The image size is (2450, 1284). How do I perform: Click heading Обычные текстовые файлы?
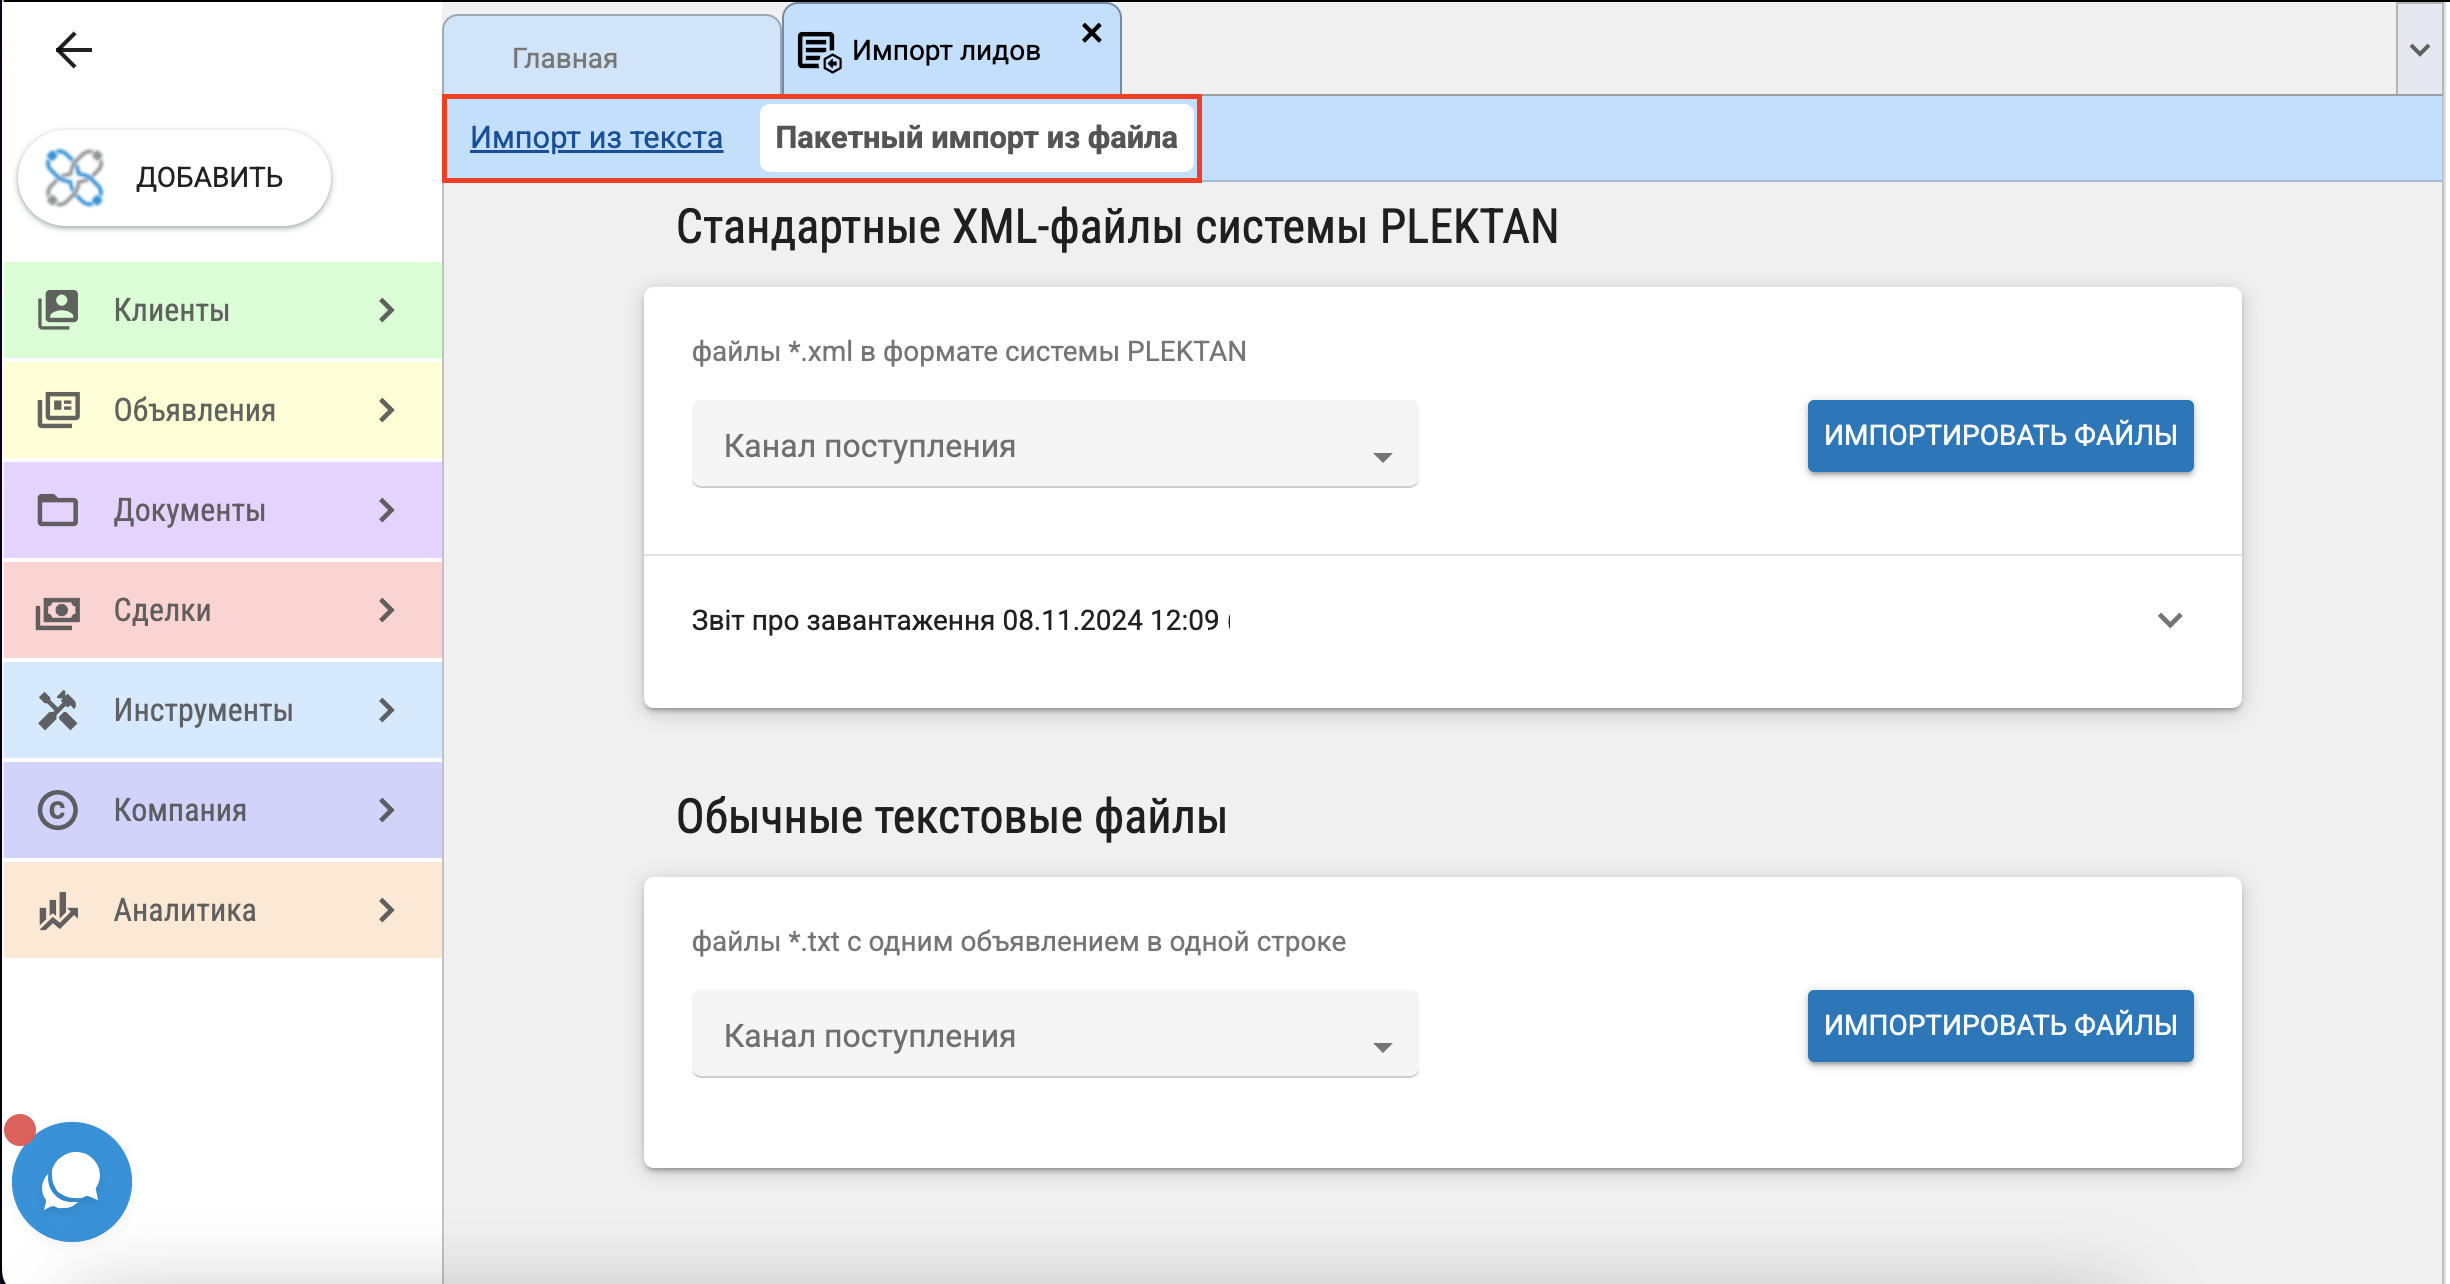pos(951,817)
